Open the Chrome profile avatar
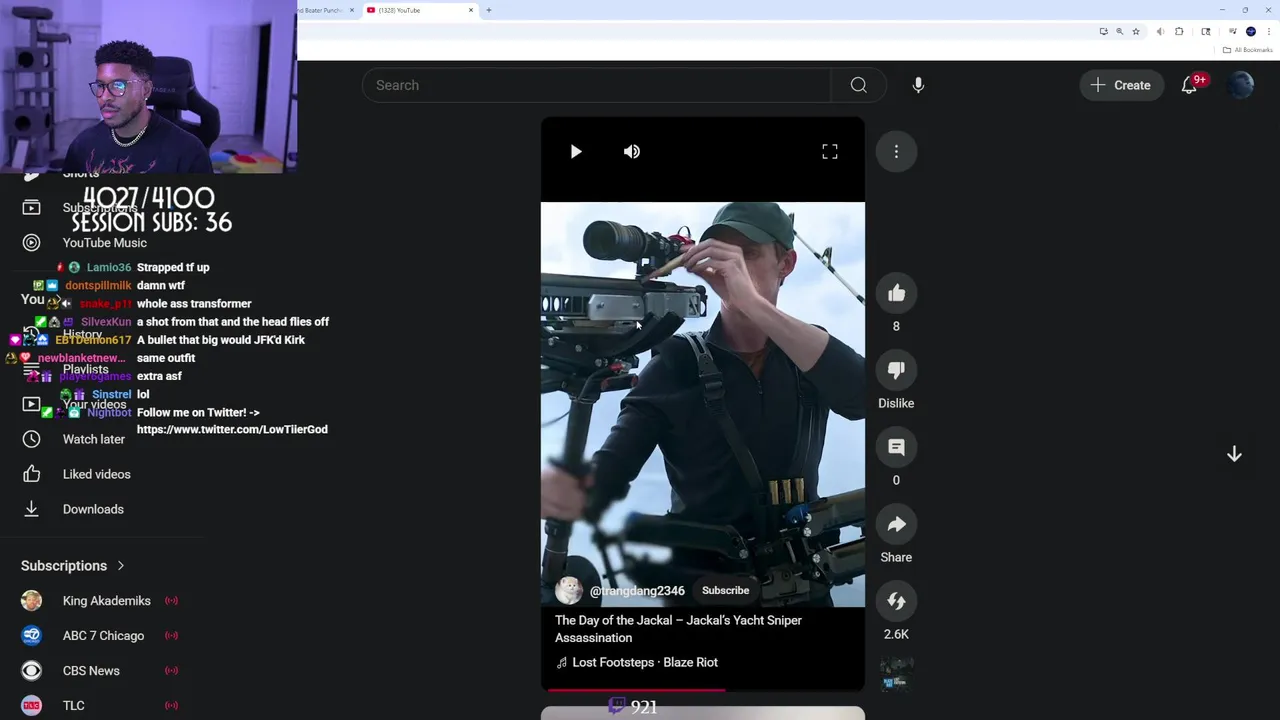This screenshot has width=1280, height=720. point(1251,31)
